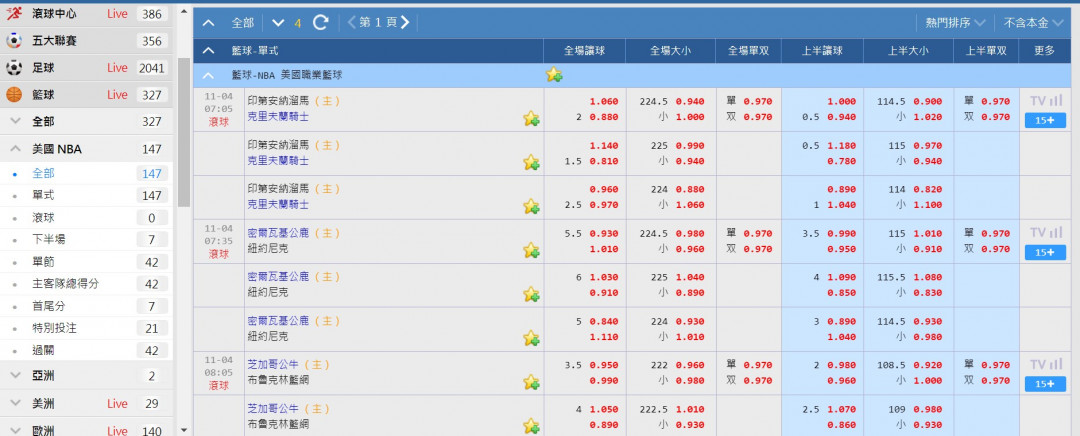1080x436 pixels.
Task: Favorite the 公鹿 vs 尼克 match with handicap 6
Action: coord(531,294)
